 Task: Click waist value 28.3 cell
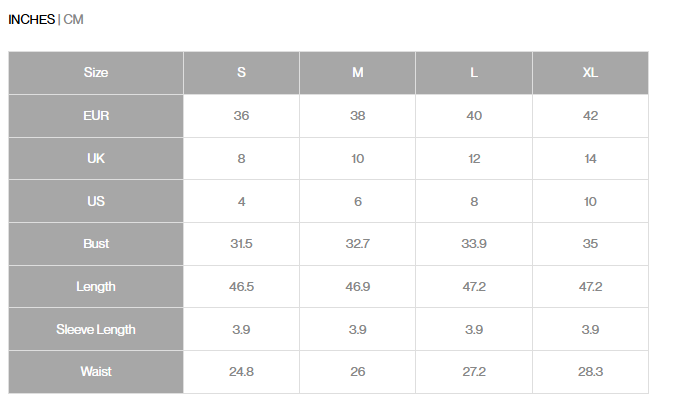pyautogui.click(x=590, y=372)
